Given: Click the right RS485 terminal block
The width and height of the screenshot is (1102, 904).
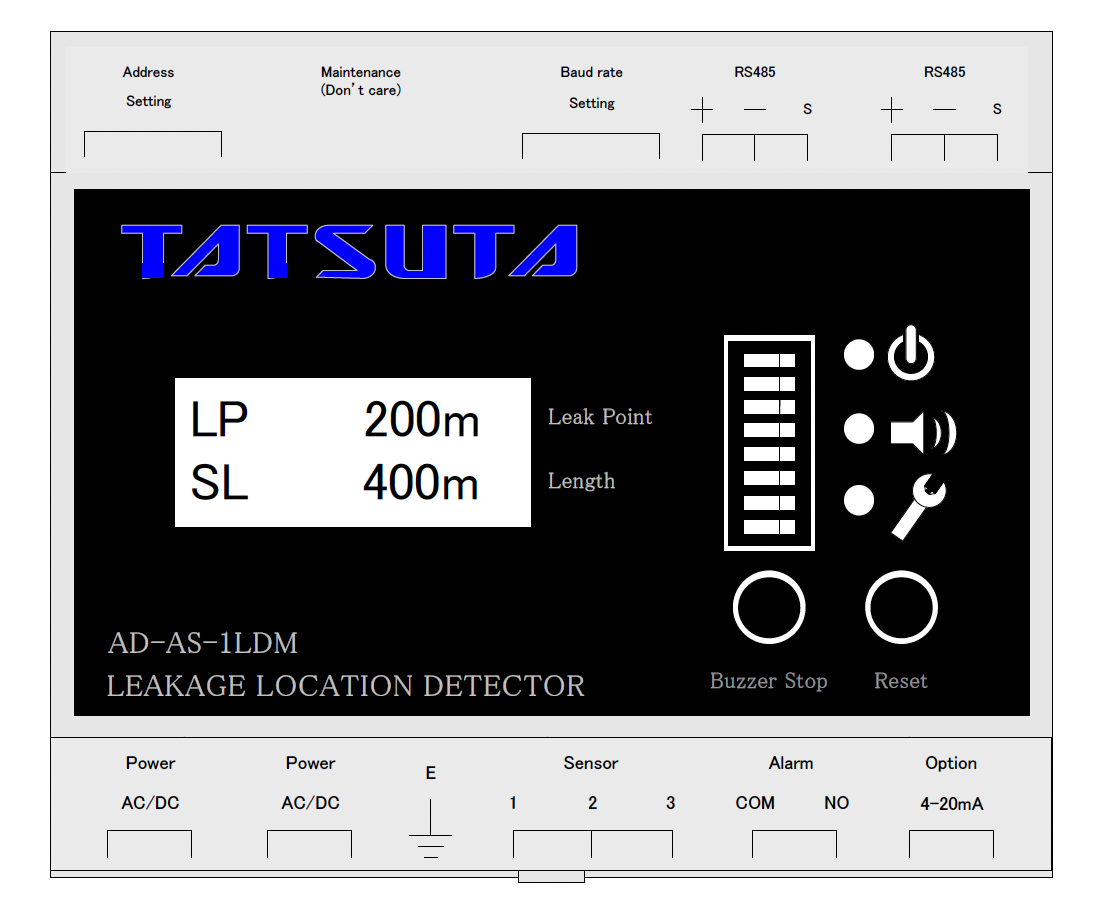Looking at the screenshot, I should 944,148.
